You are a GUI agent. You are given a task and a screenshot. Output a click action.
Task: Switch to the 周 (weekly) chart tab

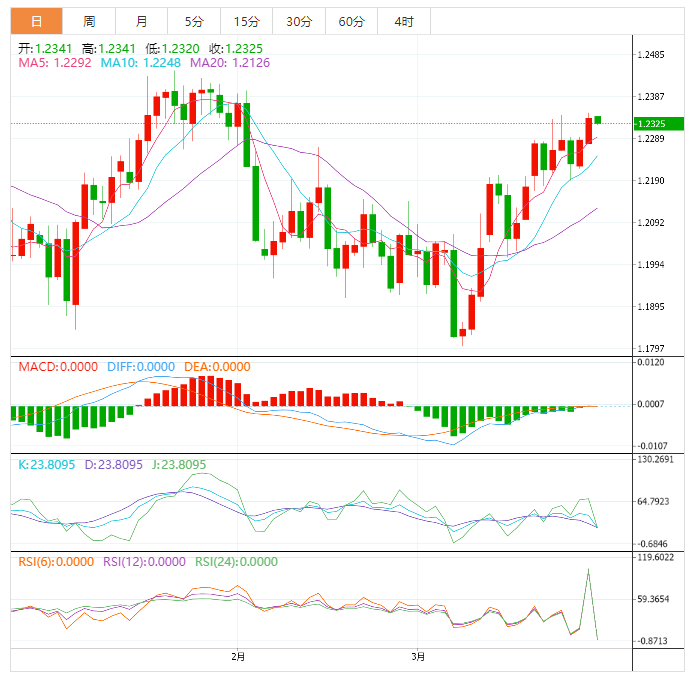click(x=90, y=21)
